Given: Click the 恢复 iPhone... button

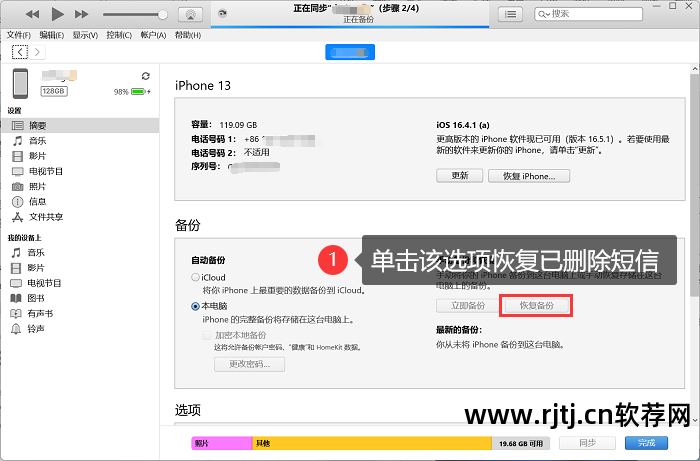Looking at the screenshot, I should coord(529,176).
